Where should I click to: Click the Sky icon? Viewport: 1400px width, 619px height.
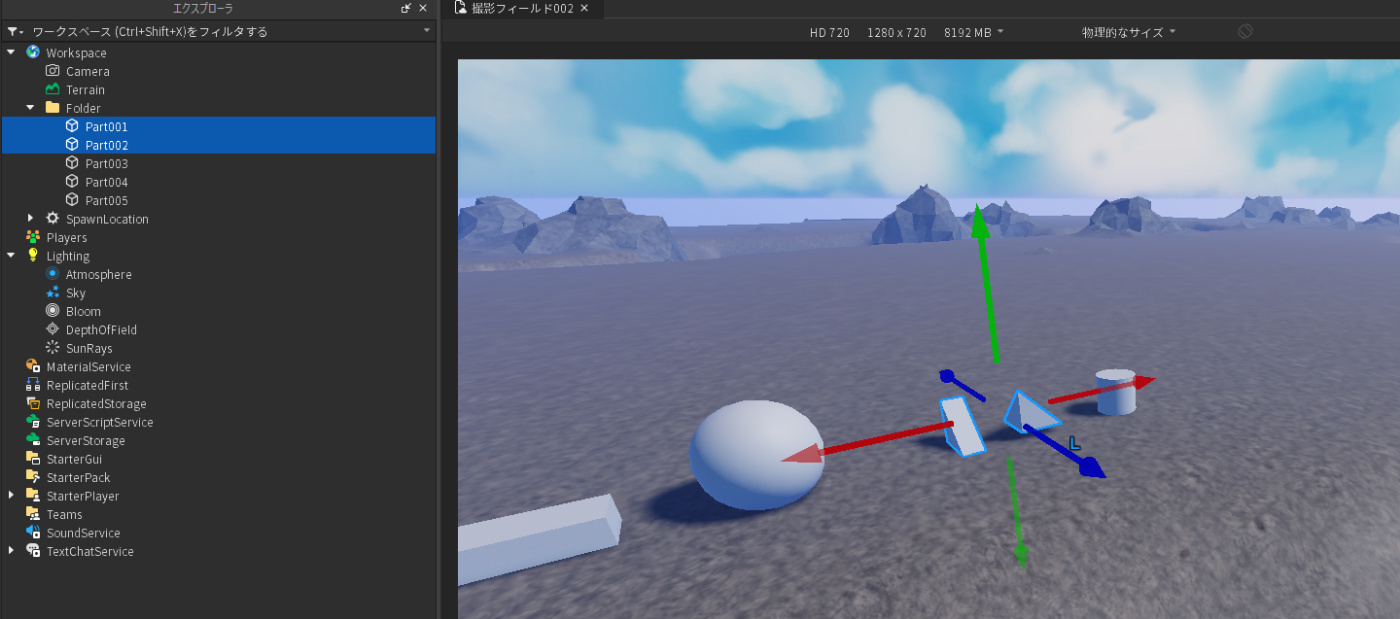[53, 292]
